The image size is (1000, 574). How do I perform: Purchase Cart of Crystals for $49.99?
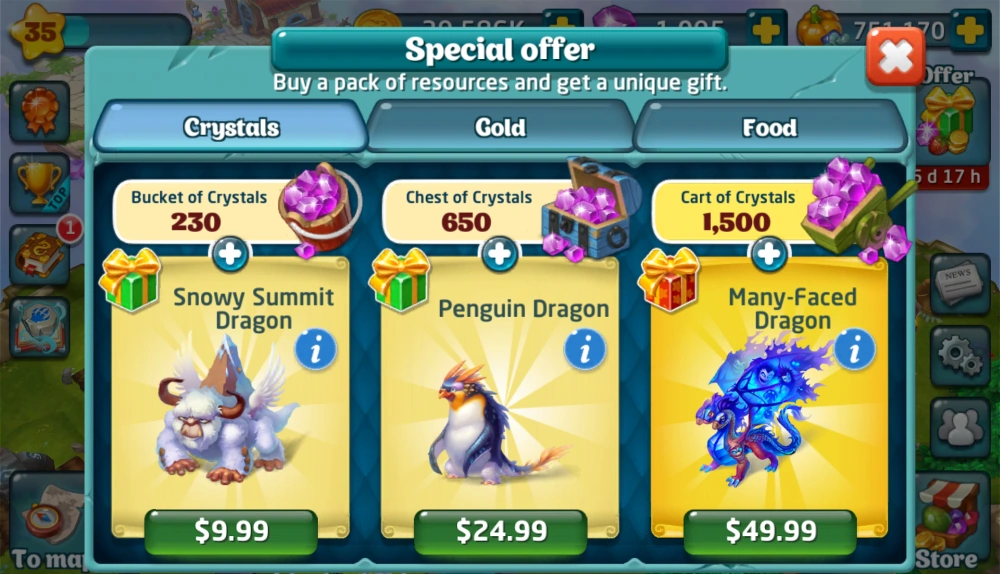[770, 531]
